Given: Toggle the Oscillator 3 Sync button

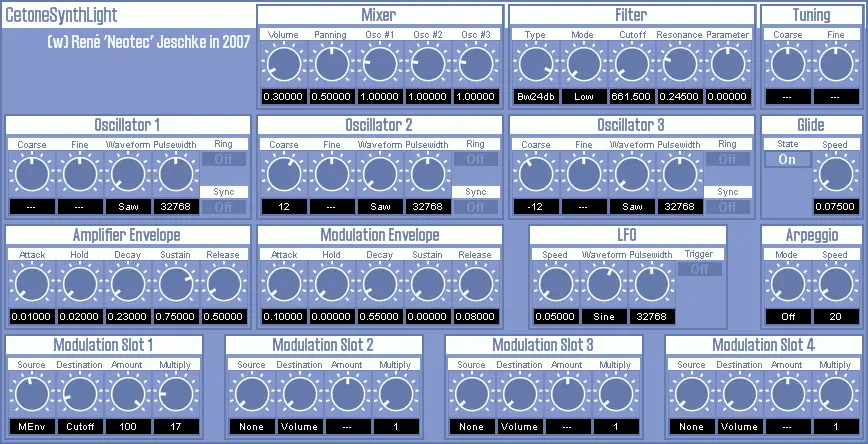Looking at the screenshot, I should click(727, 207).
